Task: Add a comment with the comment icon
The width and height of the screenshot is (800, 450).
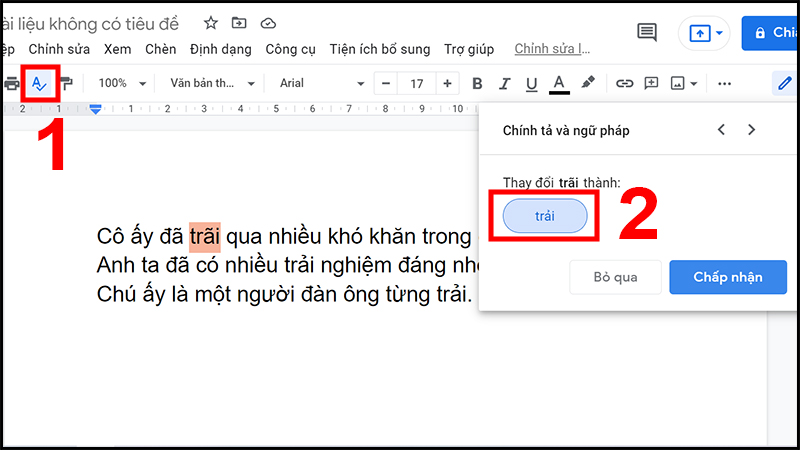Action: point(652,83)
